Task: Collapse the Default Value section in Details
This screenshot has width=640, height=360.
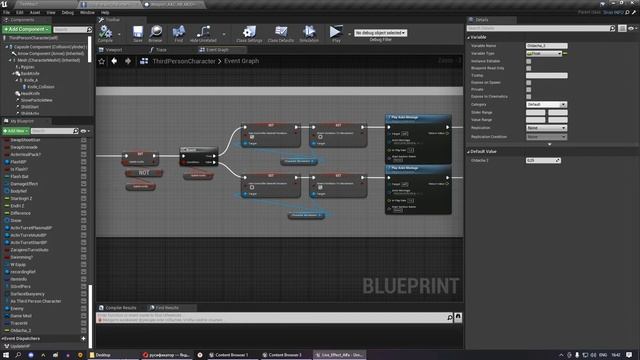Action: (x=469, y=151)
